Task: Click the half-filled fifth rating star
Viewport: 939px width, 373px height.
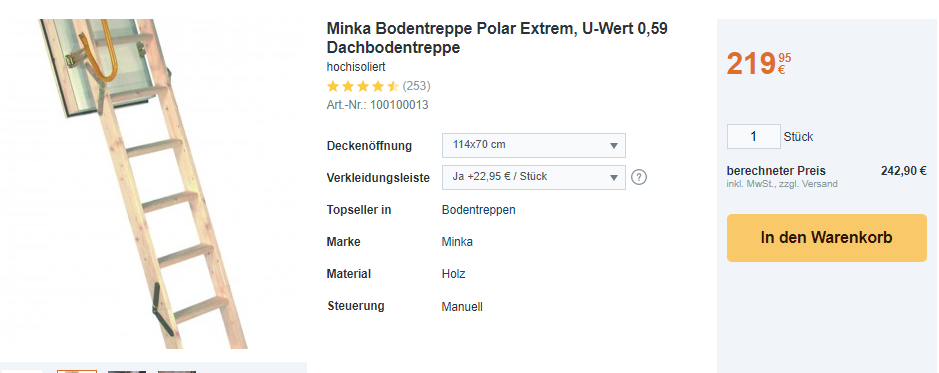Action: [393, 86]
